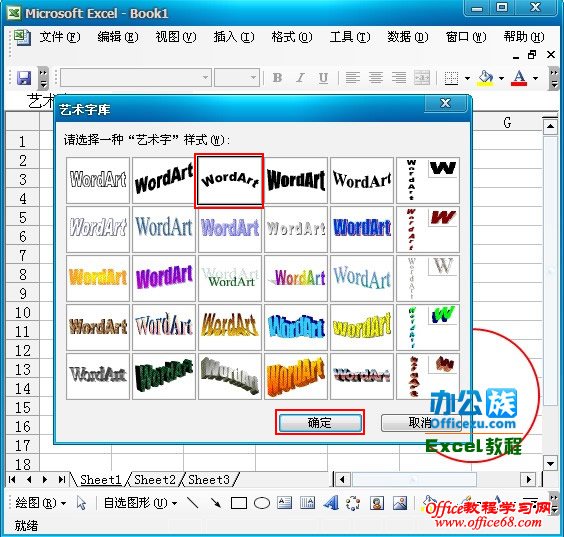564x537 pixels.
Task: Click the previous sheet navigation arrow
Action: coord(29,479)
